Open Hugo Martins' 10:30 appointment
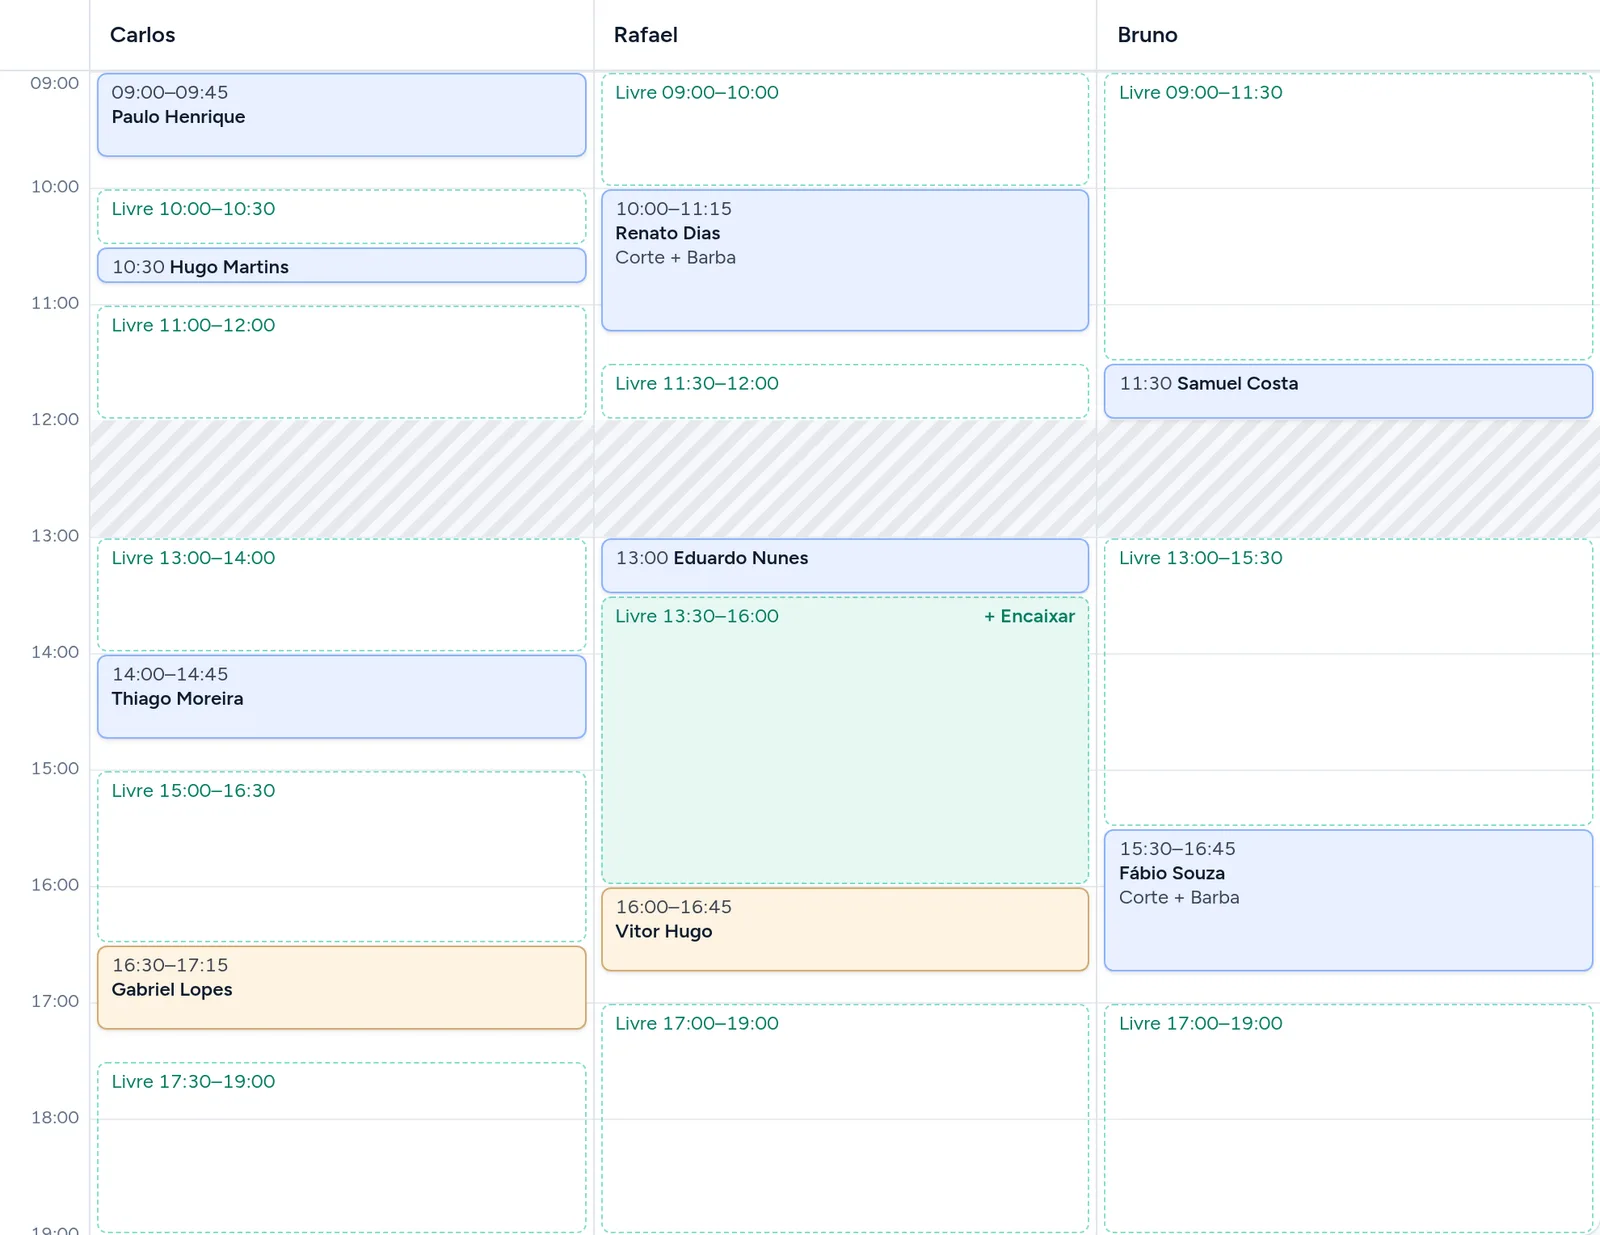This screenshot has width=1600, height=1235. click(x=341, y=266)
